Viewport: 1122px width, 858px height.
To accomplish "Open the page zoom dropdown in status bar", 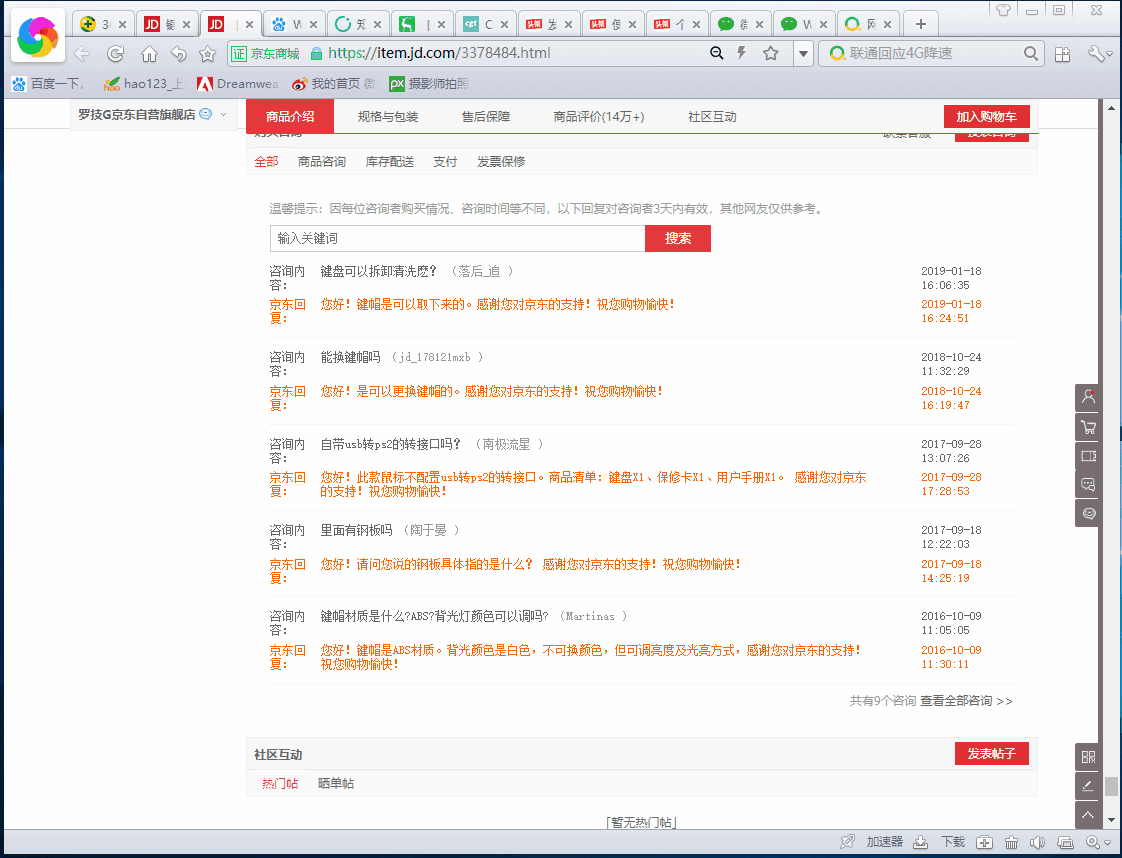I will (x=1098, y=842).
